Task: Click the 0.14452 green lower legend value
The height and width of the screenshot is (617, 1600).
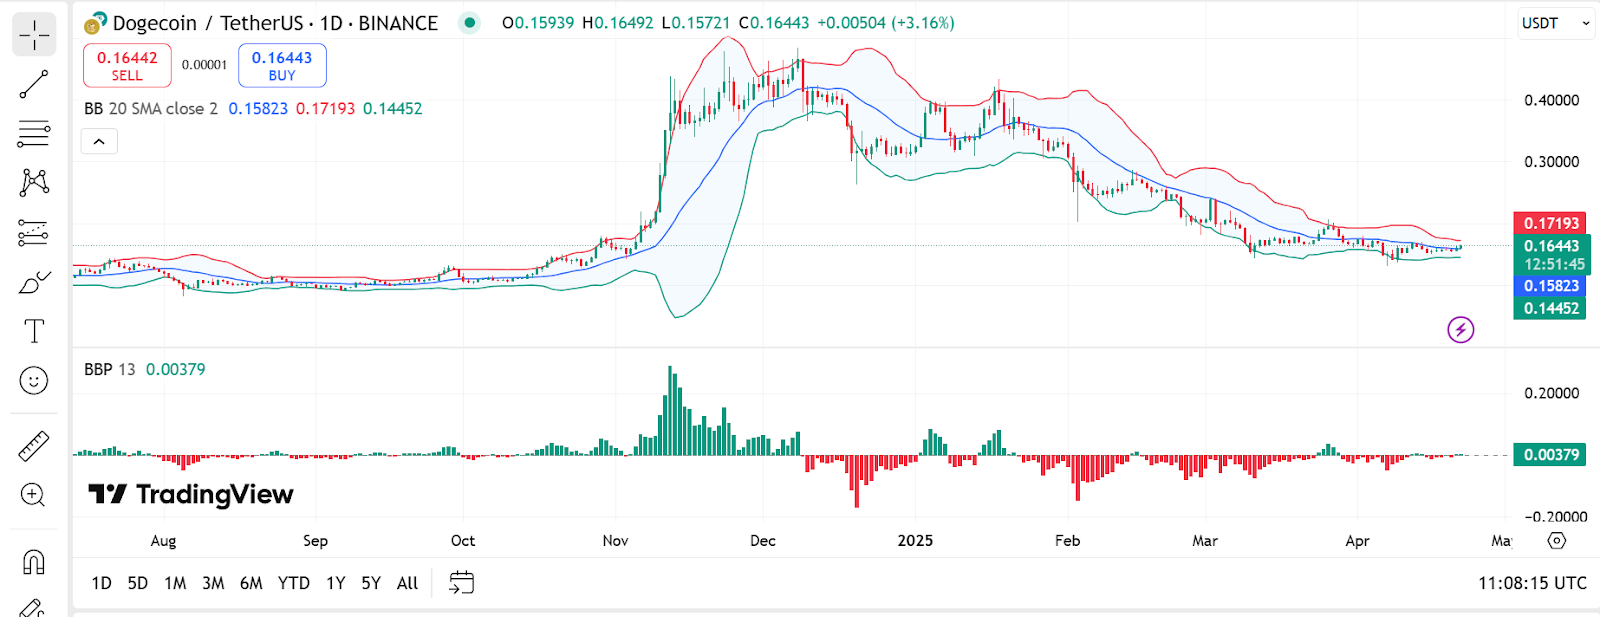Action: pyautogui.click(x=392, y=108)
